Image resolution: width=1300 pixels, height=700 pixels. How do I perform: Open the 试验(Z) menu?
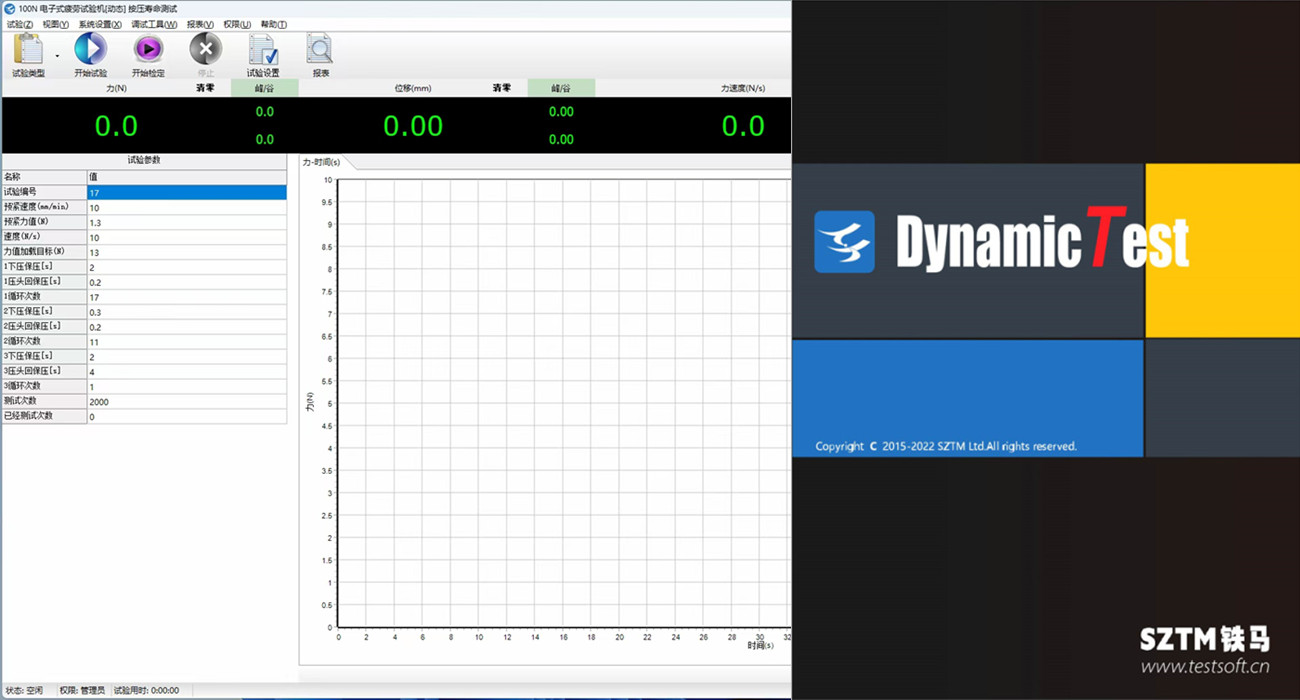(x=20, y=24)
